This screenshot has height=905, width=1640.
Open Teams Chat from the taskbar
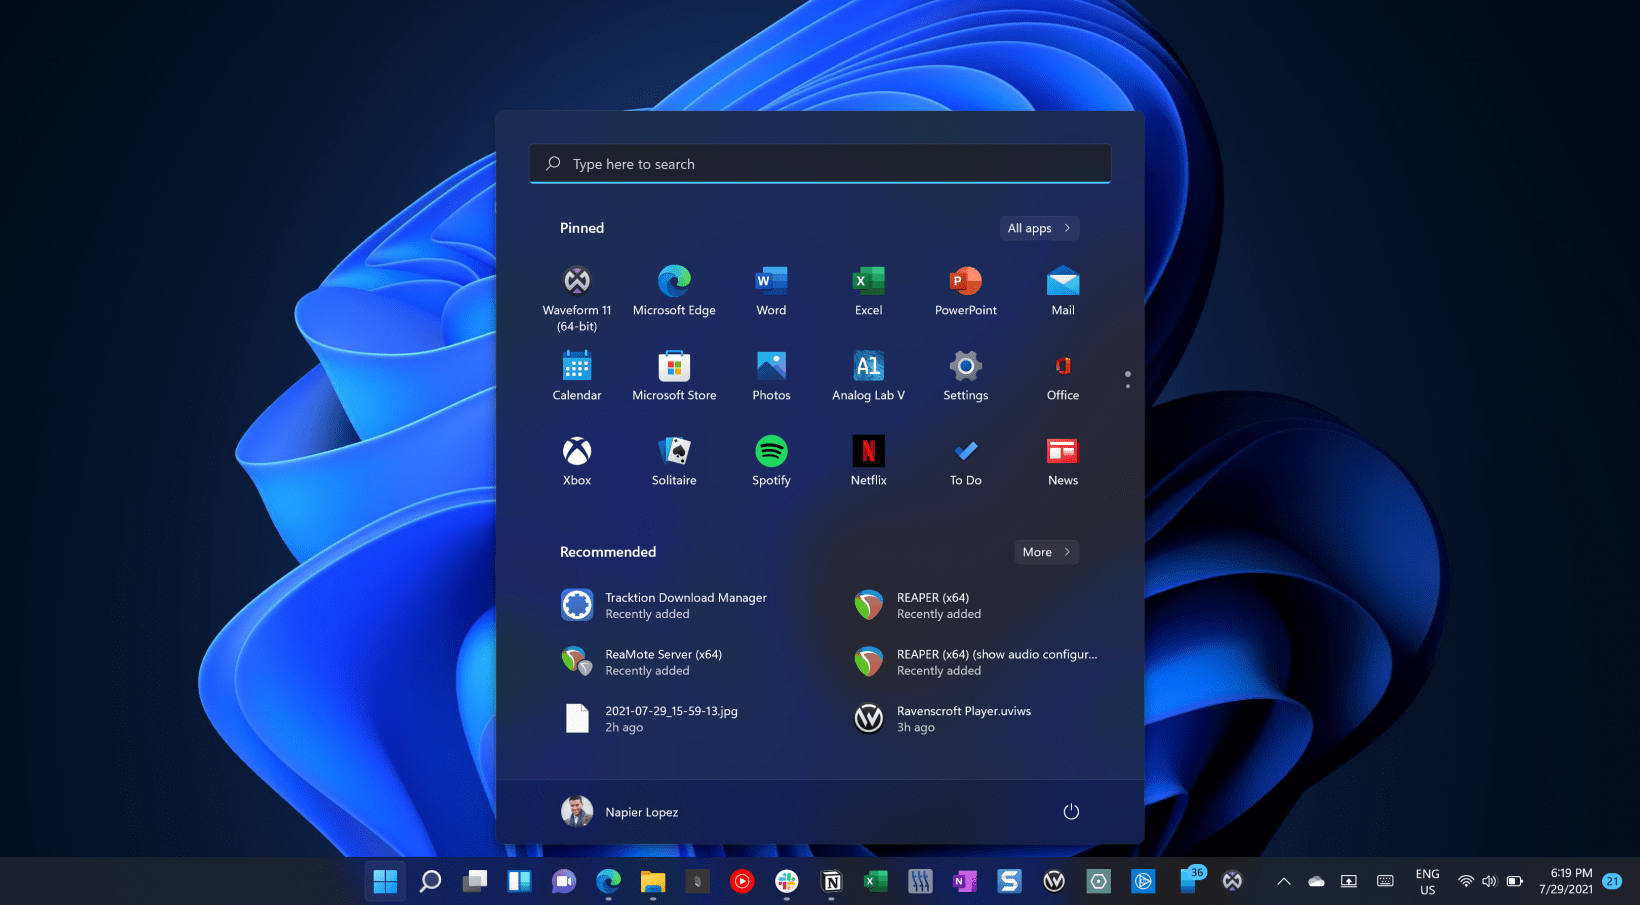coord(564,881)
